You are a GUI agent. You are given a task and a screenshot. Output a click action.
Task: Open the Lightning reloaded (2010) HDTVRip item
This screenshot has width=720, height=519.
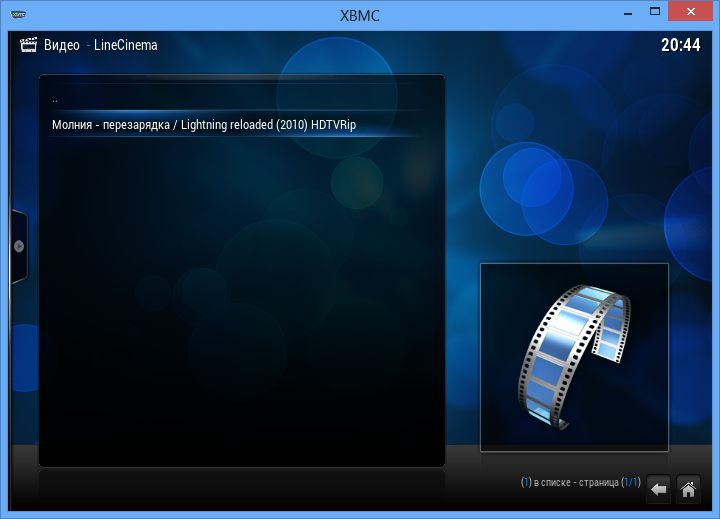[x=234, y=124]
